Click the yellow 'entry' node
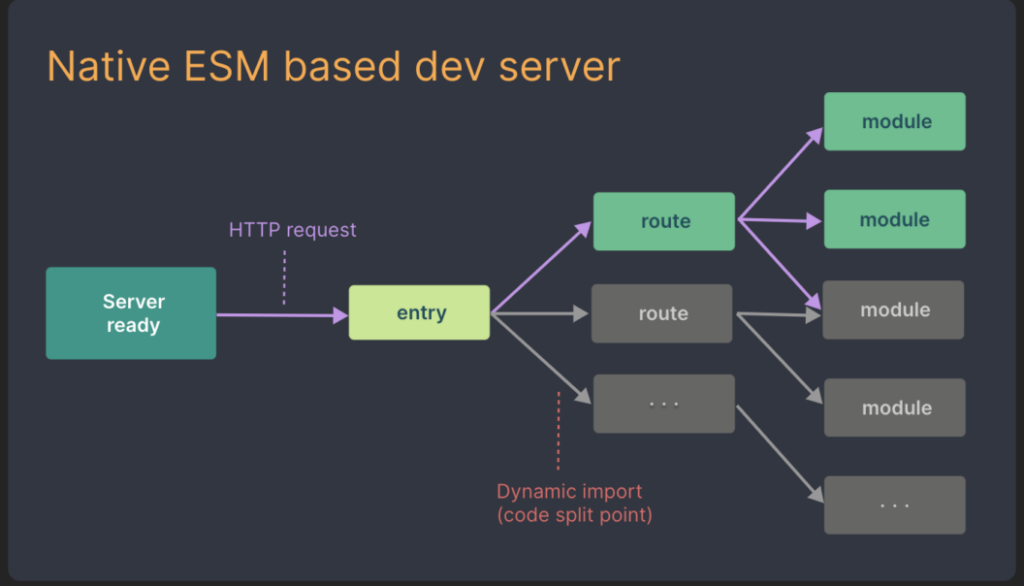Viewport: 1024px width, 586px height. pyautogui.click(x=418, y=312)
